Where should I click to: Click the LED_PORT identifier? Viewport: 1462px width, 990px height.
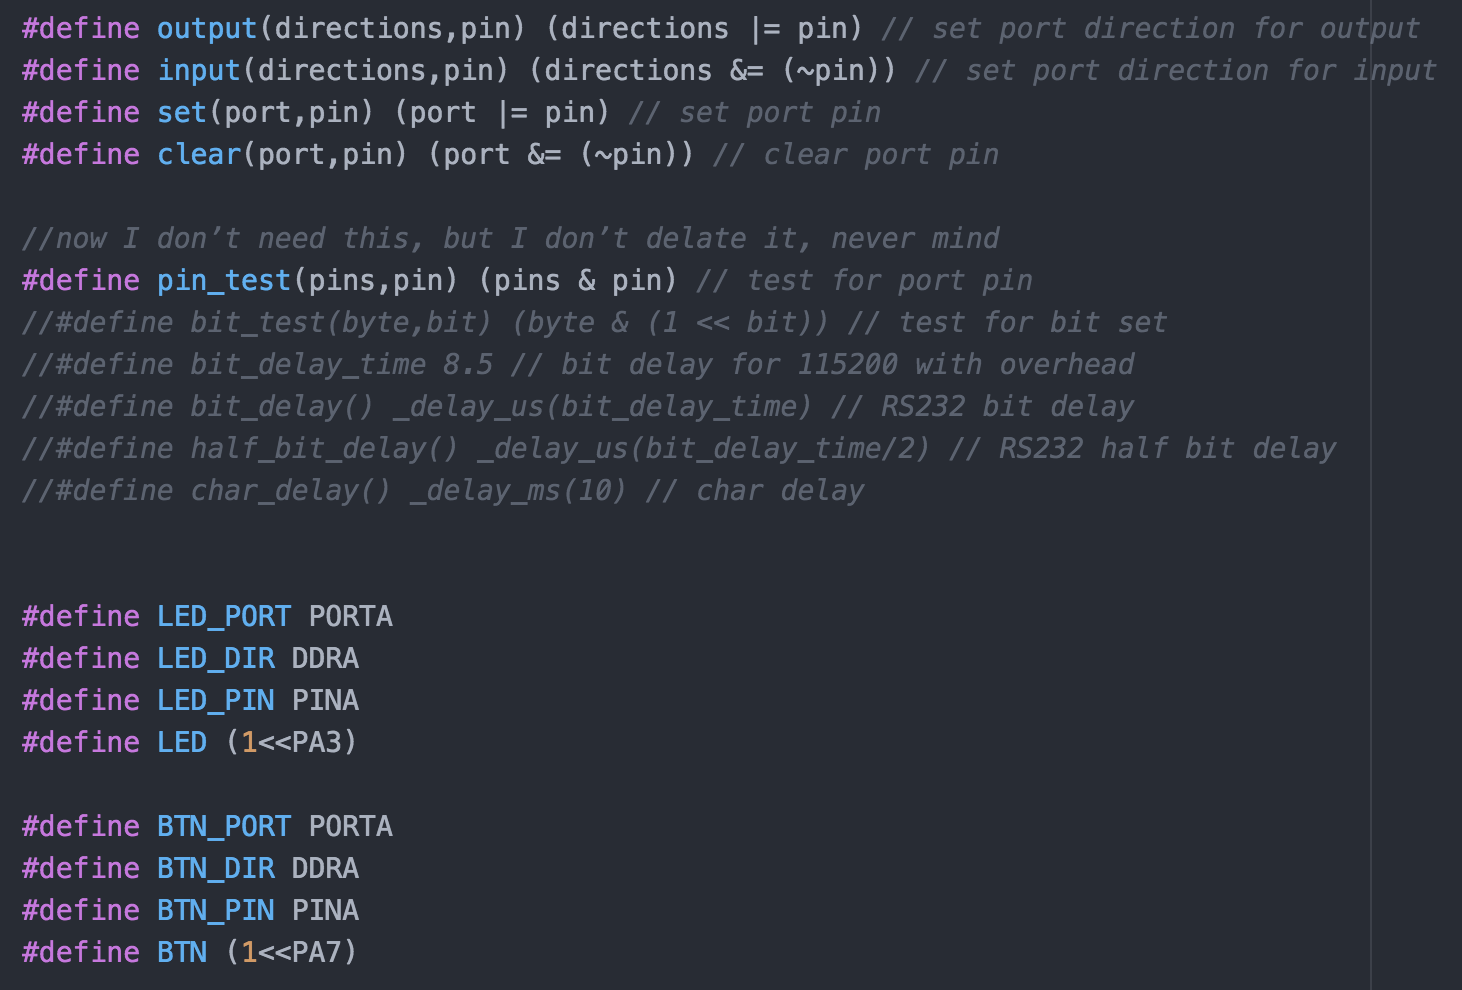point(224,617)
